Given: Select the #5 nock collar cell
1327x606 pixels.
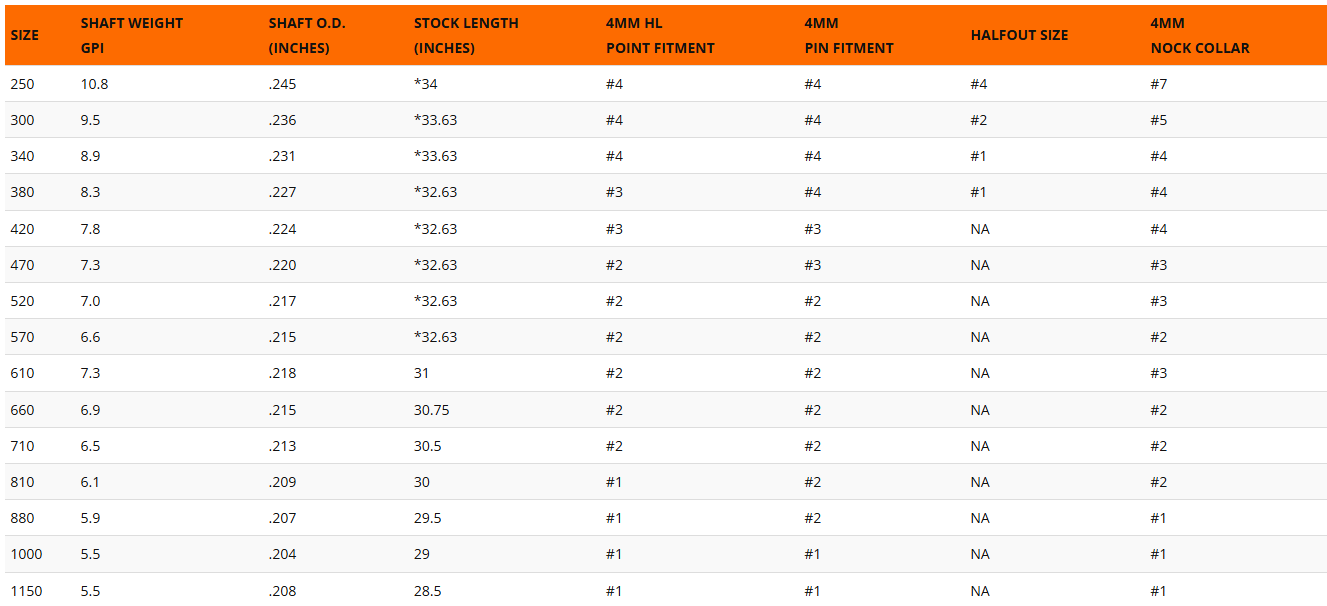Looking at the screenshot, I should pyautogui.click(x=1158, y=120).
